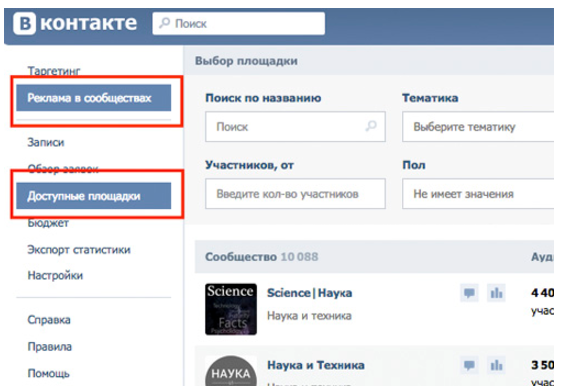
Task: Open statistics chart icon for Science | Наука
Action: [496, 293]
